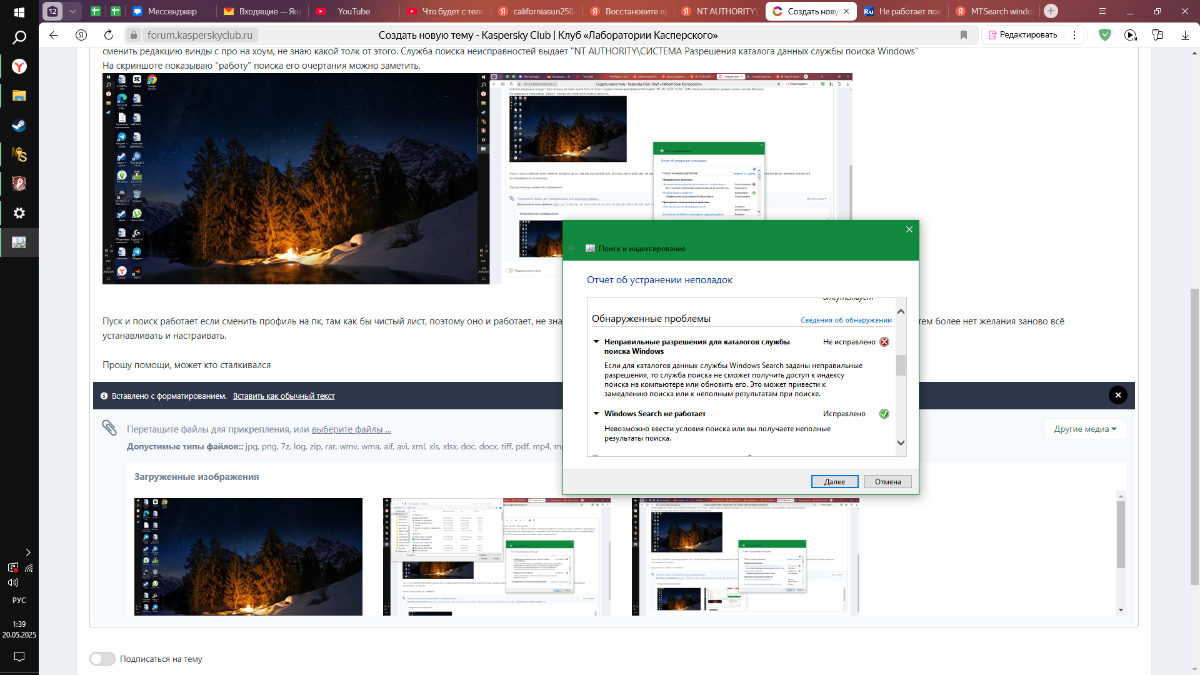The width and height of the screenshot is (1200, 675).
Task: Open File Explorer from the taskbar
Action: click(x=19, y=97)
